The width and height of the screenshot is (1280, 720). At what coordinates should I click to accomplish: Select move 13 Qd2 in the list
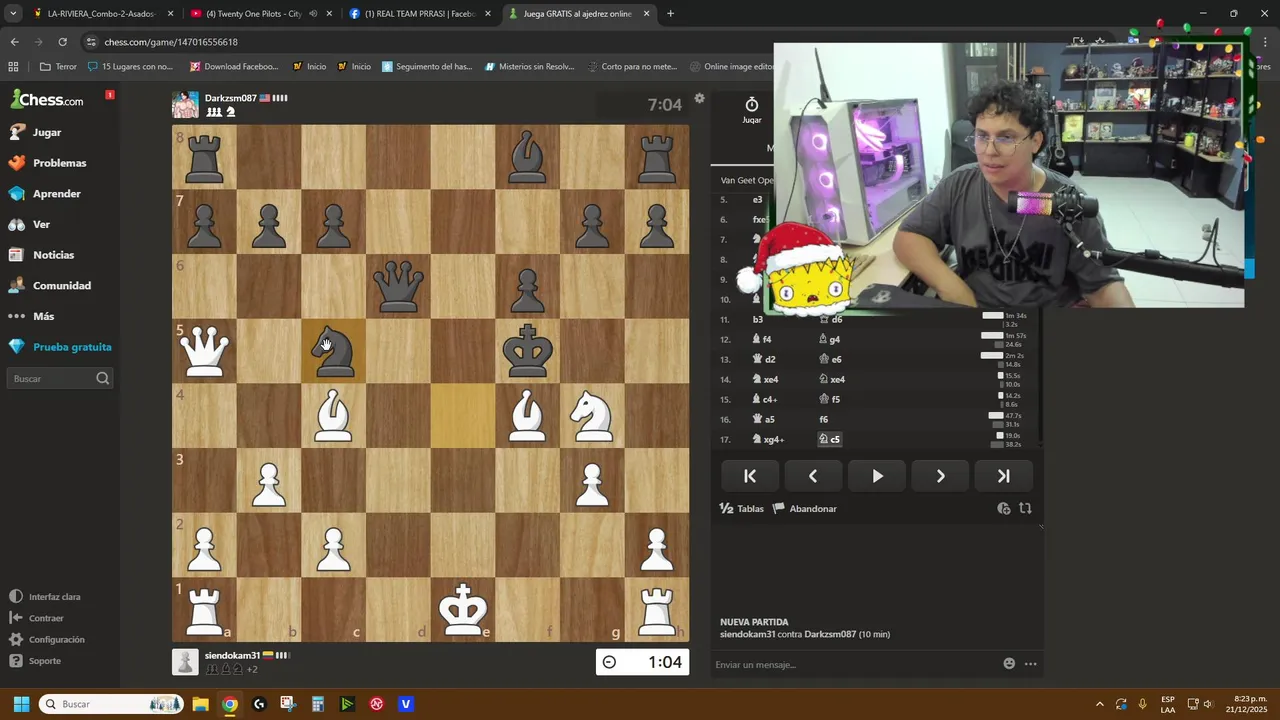764,359
